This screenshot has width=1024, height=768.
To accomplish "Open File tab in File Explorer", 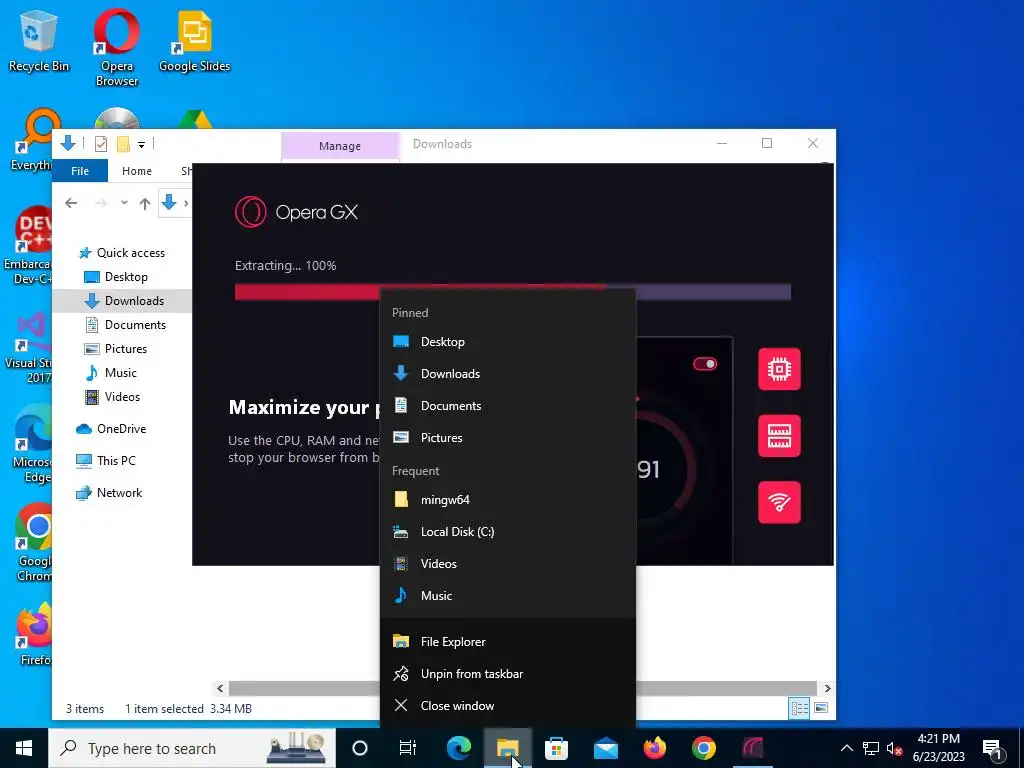I will click(x=80, y=170).
